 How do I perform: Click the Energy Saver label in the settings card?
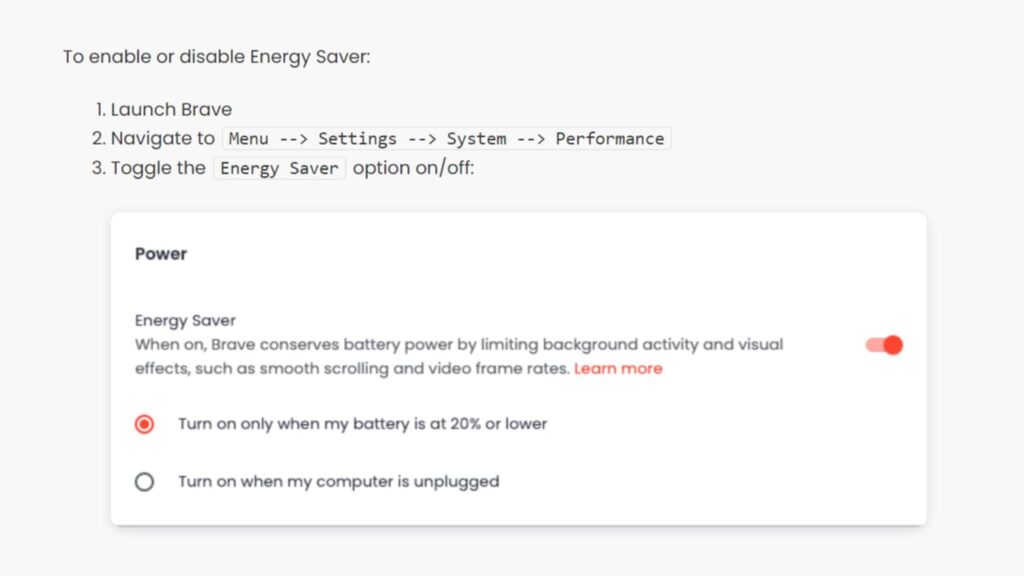point(184,320)
